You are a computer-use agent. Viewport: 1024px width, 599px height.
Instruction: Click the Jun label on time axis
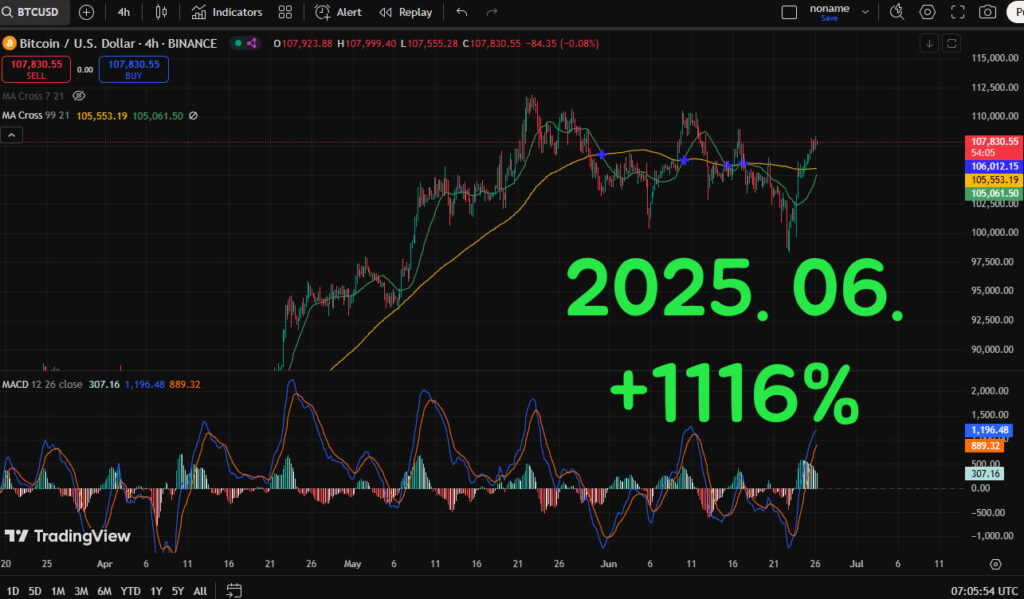point(608,564)
